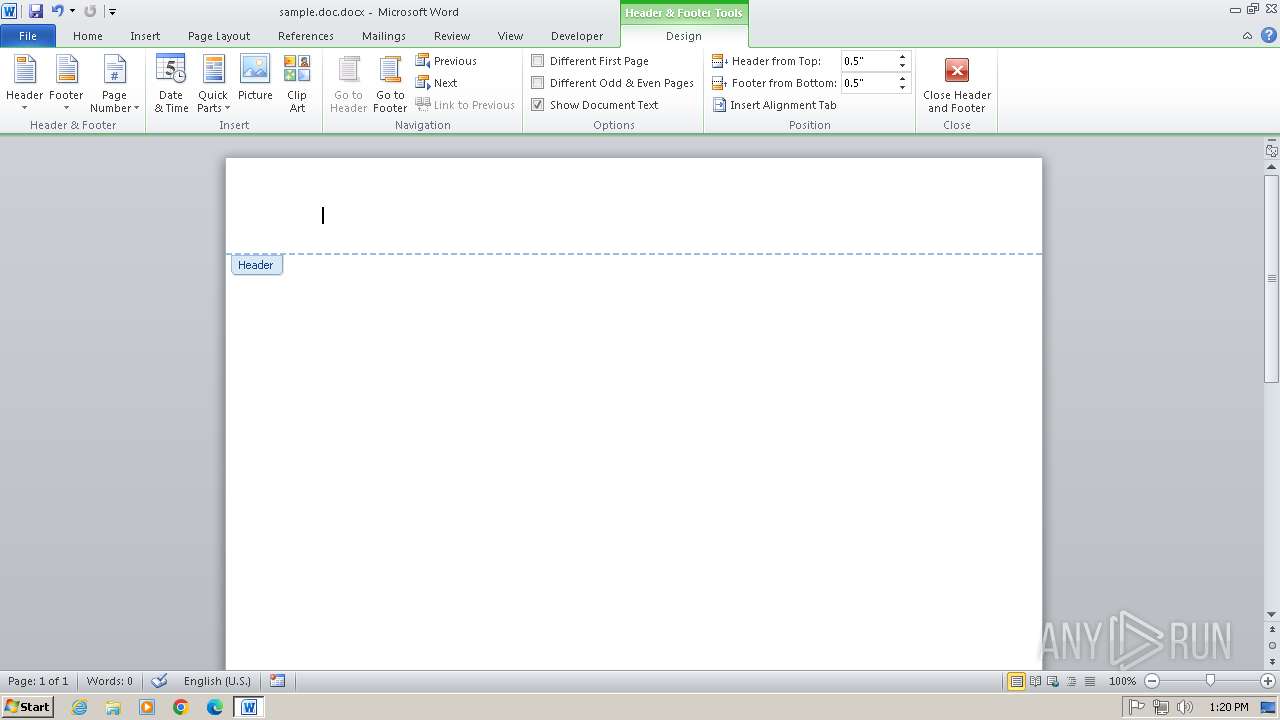Open Microsoft Edge from taskbar
This screenshot has width=1280, height=720.
(x=215, y=707)
